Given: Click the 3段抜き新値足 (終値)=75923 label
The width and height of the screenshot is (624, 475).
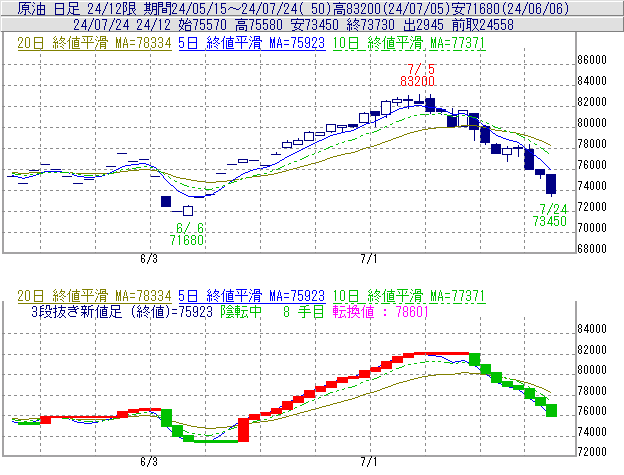Looking at the screenshot, I should pos(122,312).
